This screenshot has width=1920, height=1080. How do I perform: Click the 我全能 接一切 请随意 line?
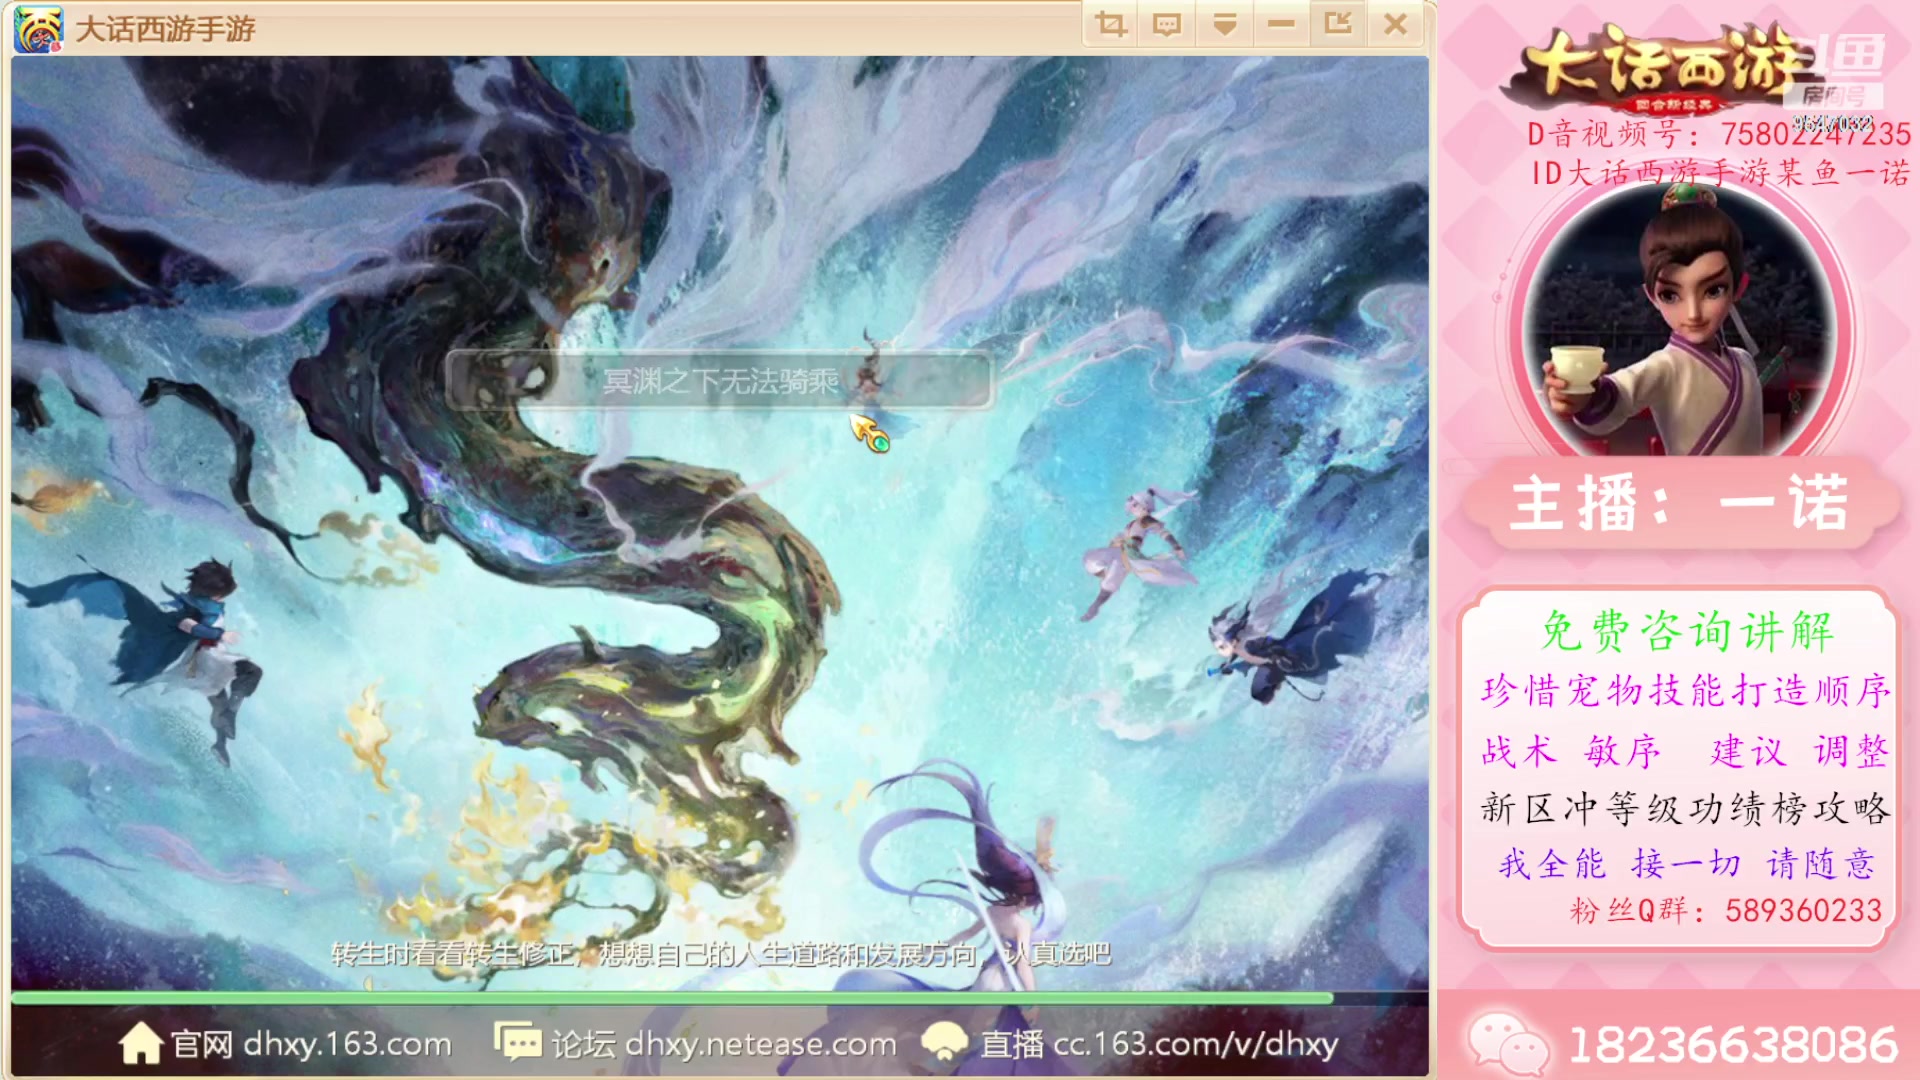(x=1686, y=863)
